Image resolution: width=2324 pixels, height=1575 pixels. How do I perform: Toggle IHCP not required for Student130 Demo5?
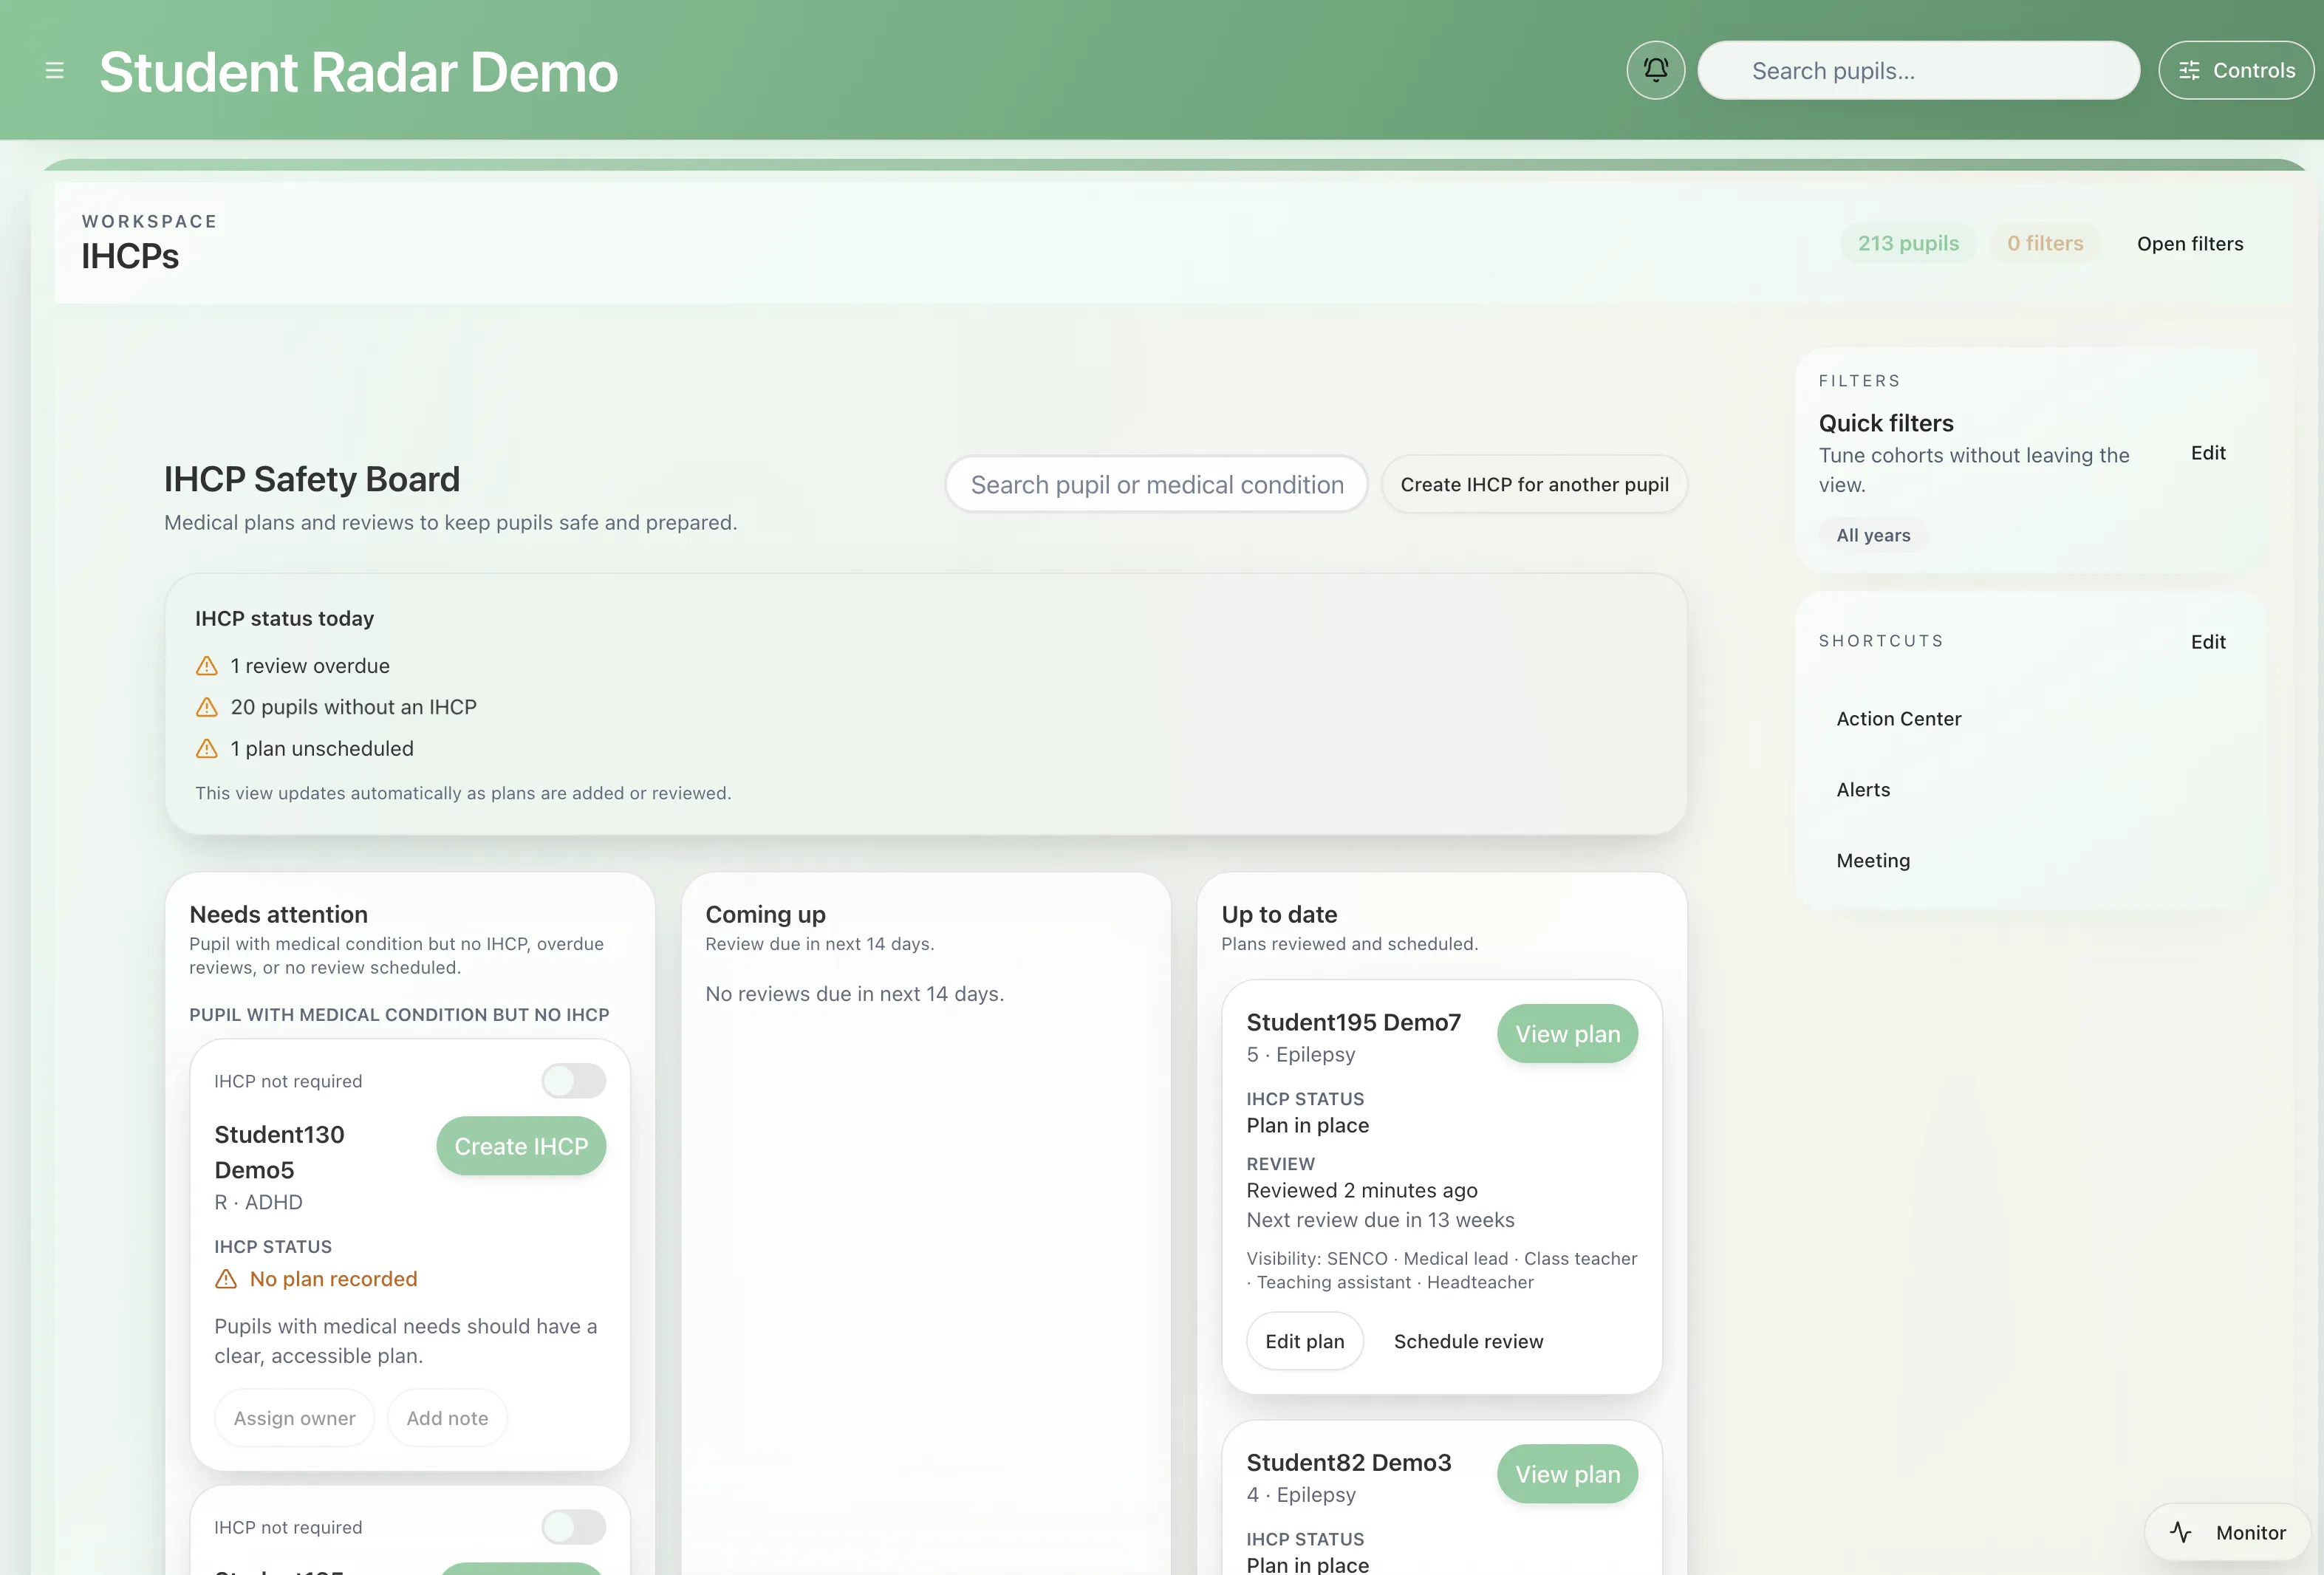coord(573,1081)
